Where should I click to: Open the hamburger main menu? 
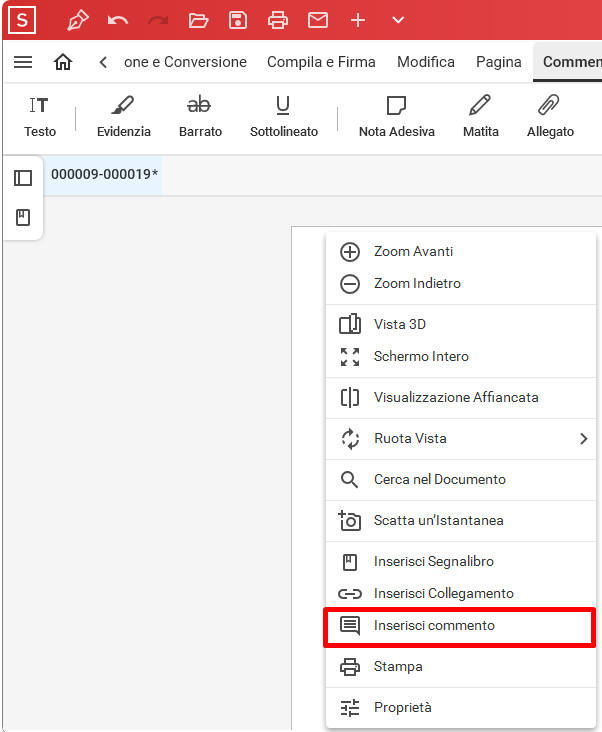point(23,62)
